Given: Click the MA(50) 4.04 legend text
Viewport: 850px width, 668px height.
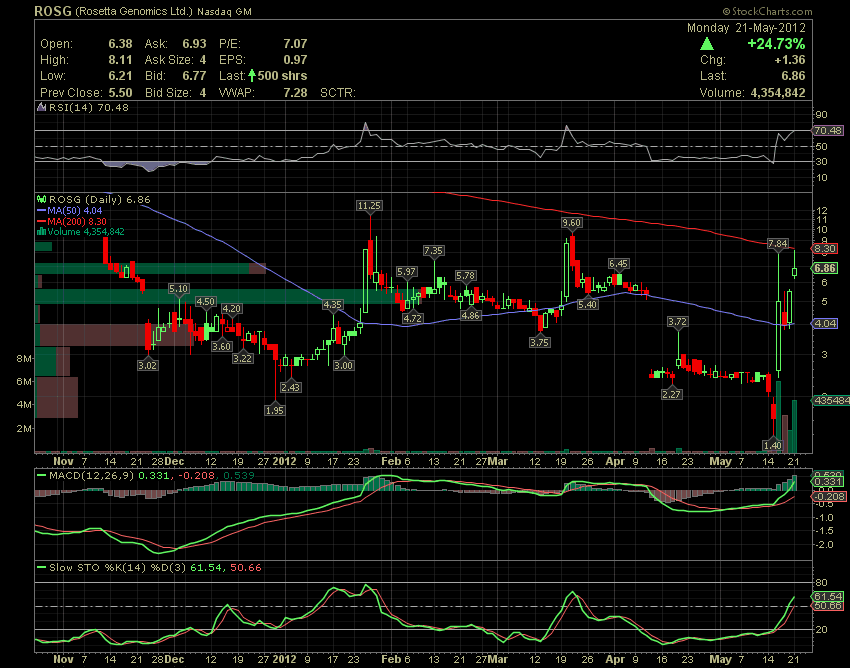Looking at the screenshot, I should coord(75,210).
